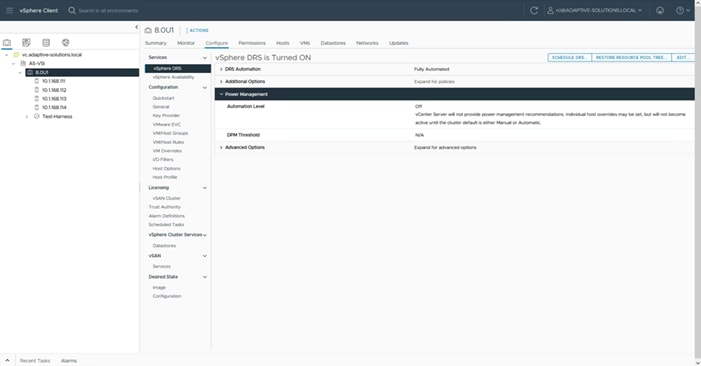Open the feedback smiley icon
Image resolution: width=701 pixels, height=366 pixels.
point(660,10)
